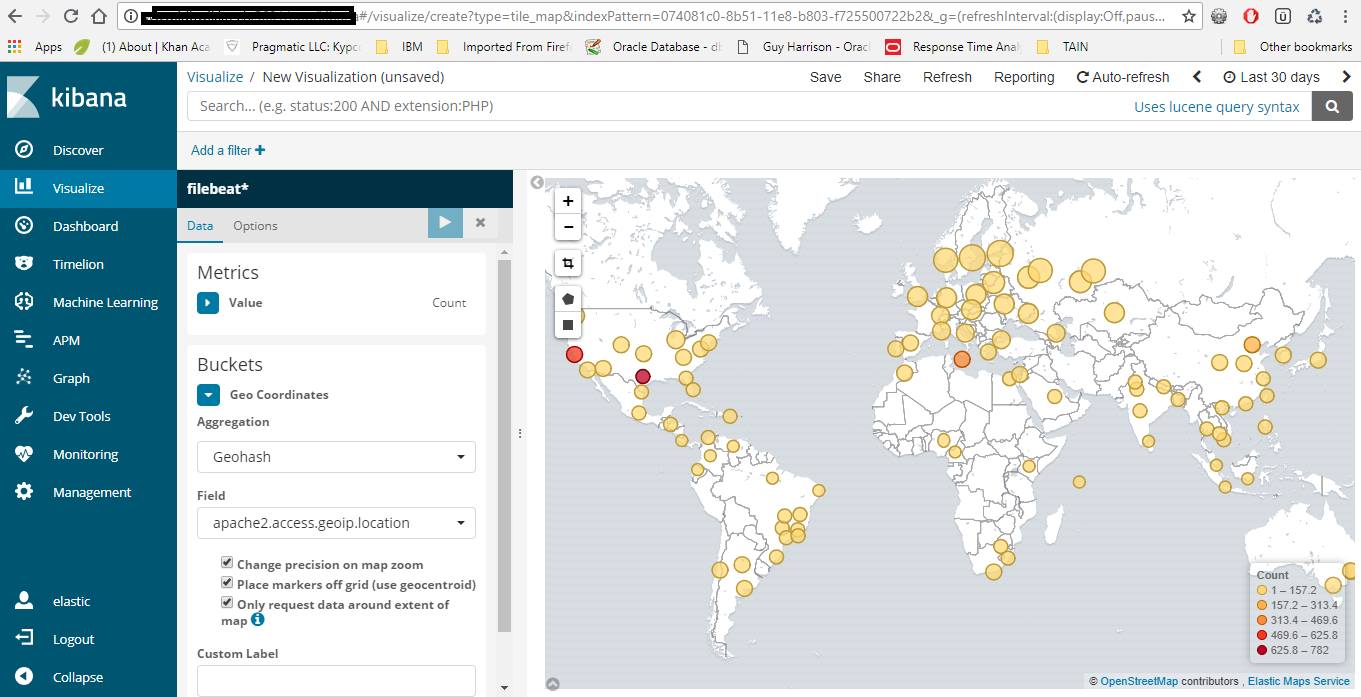
Task: Step time range backward with left chevron
Action: pos(1197,77)
